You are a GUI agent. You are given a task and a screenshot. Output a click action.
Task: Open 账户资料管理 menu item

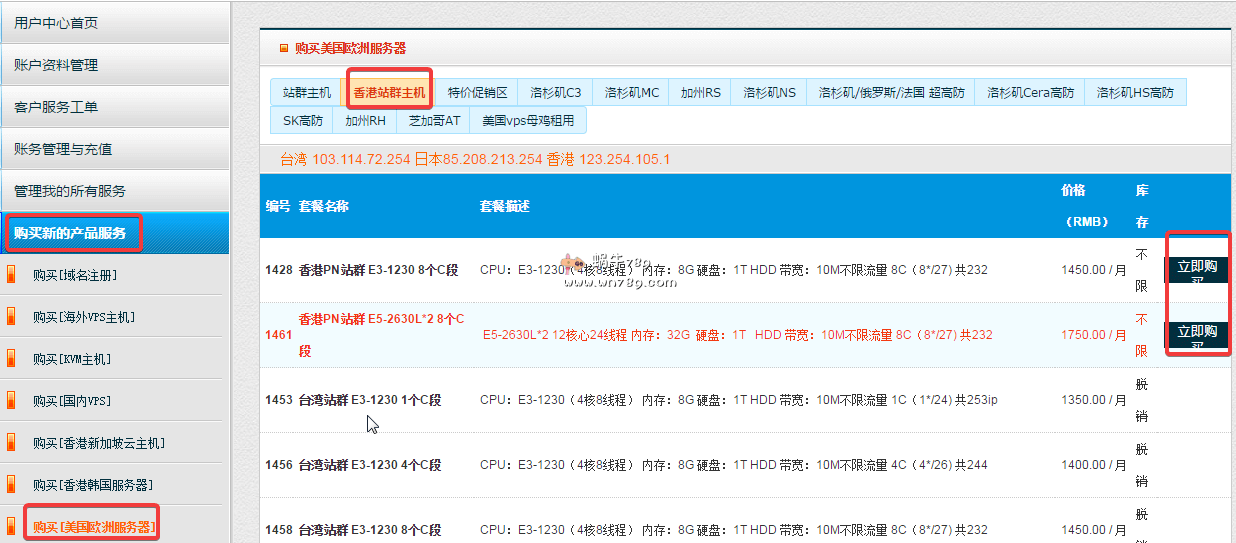(56, 65)
